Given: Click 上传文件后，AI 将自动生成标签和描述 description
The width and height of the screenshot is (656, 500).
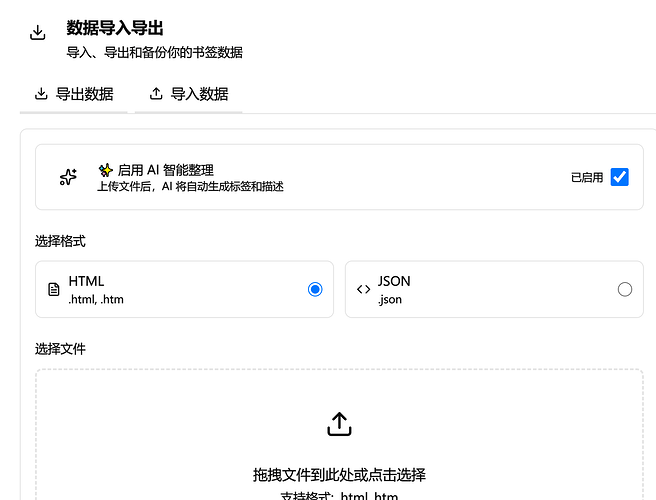Looking at the screenshot, I should click(190, 187).
